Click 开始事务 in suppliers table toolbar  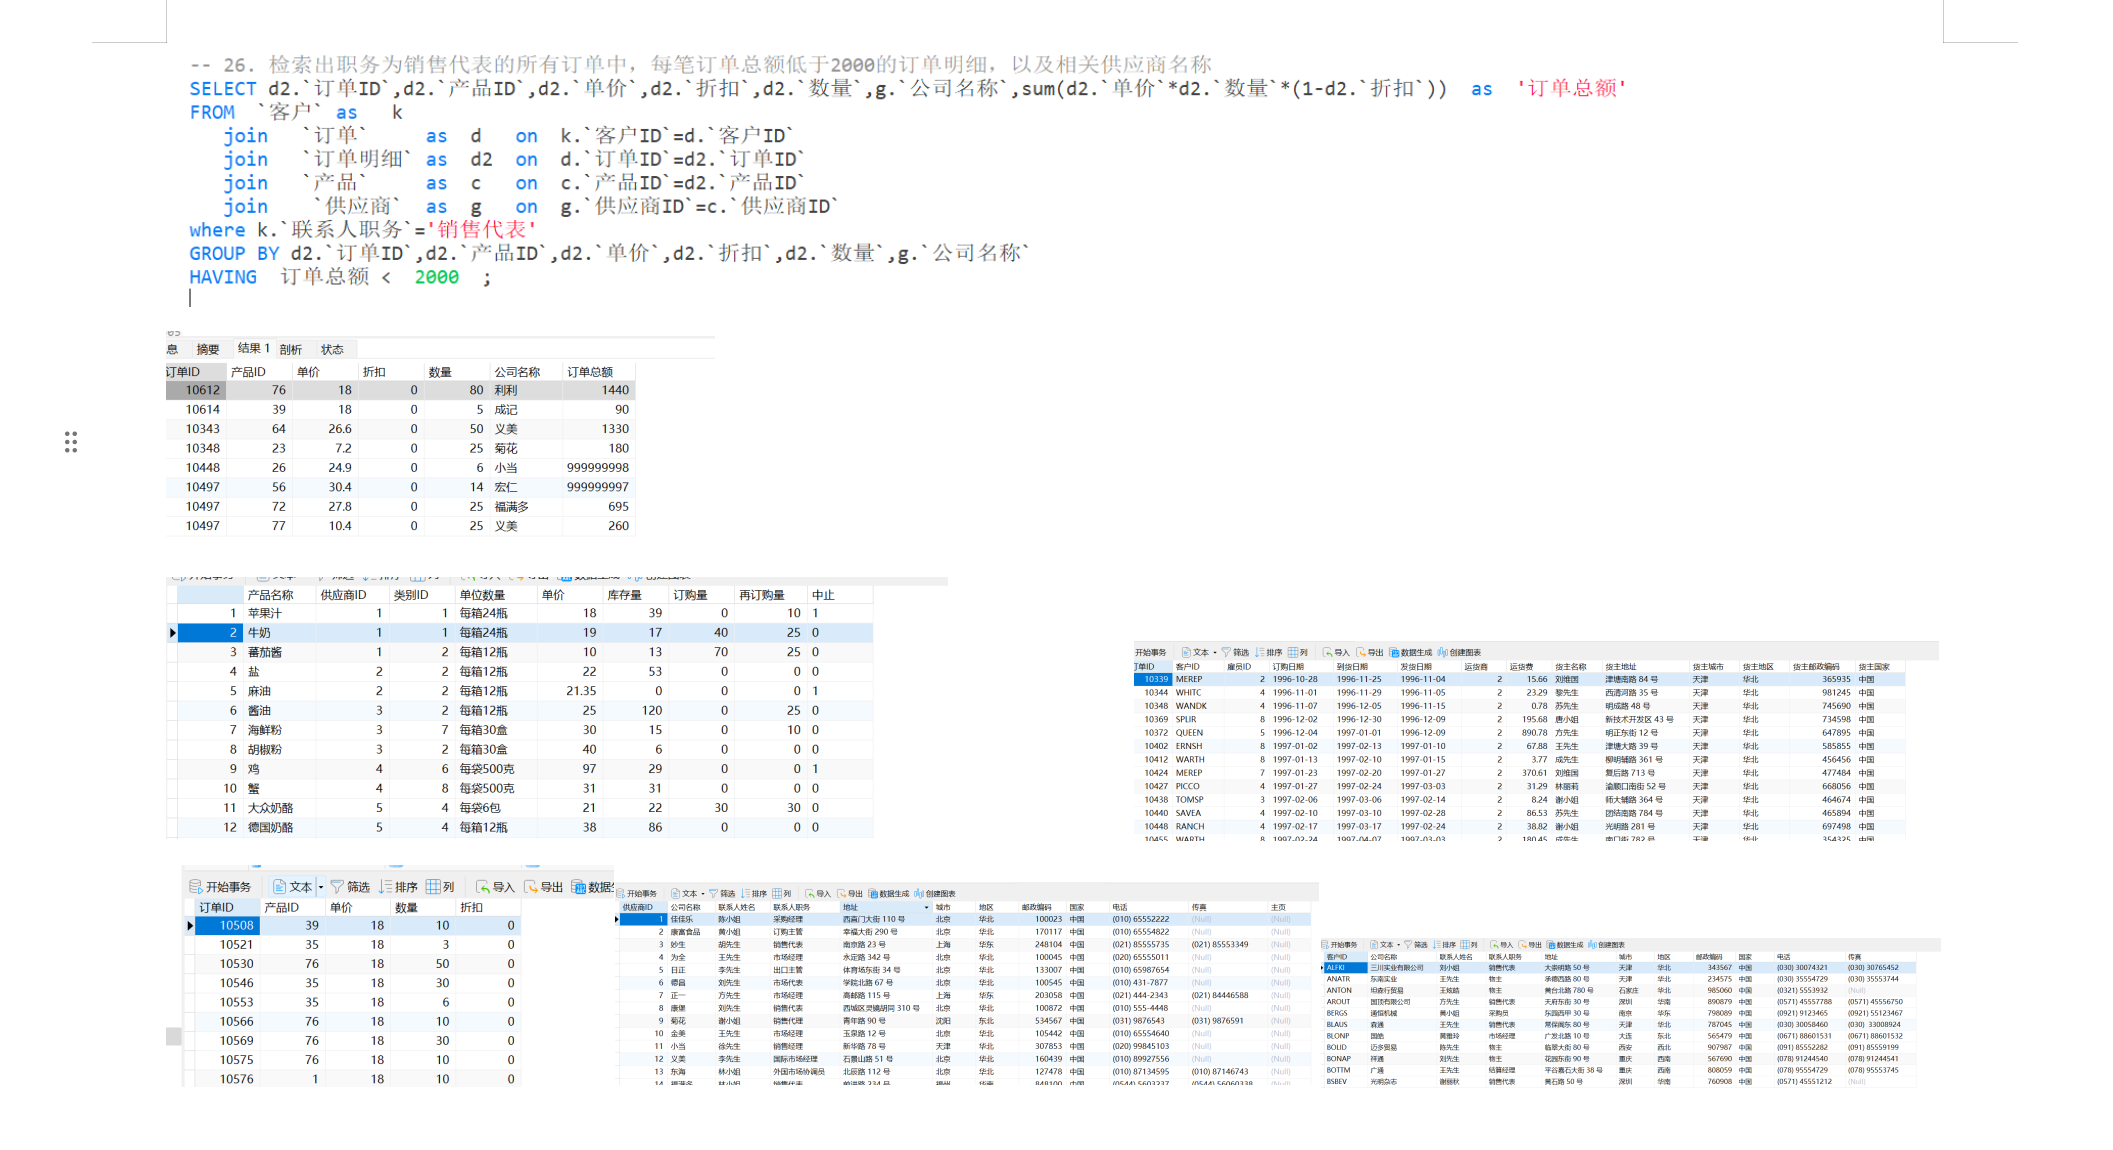click(x=636, y=894)
